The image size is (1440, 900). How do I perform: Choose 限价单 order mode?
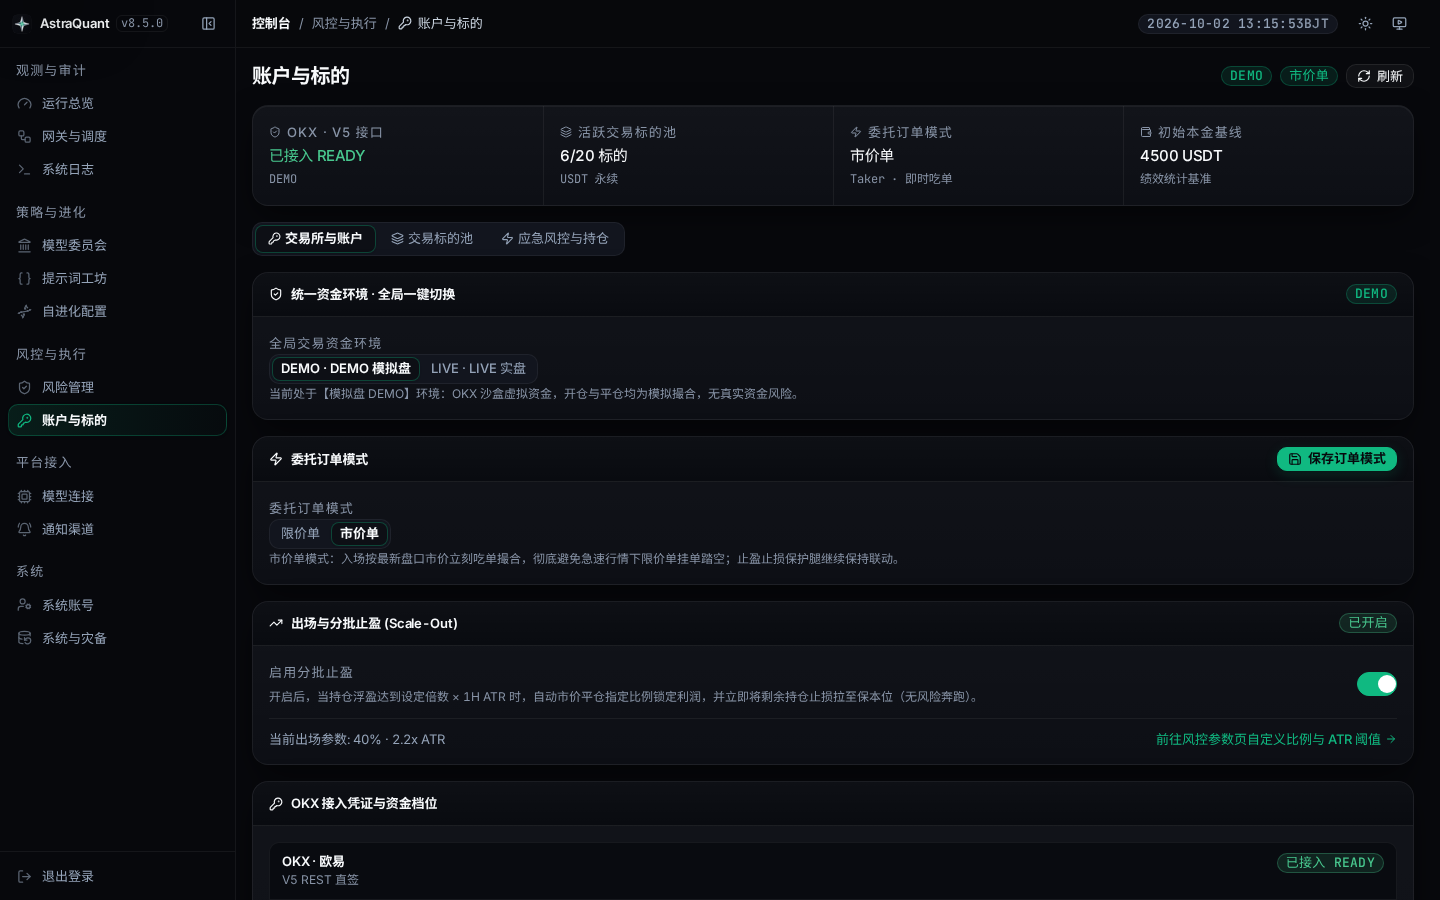(300, 533)
